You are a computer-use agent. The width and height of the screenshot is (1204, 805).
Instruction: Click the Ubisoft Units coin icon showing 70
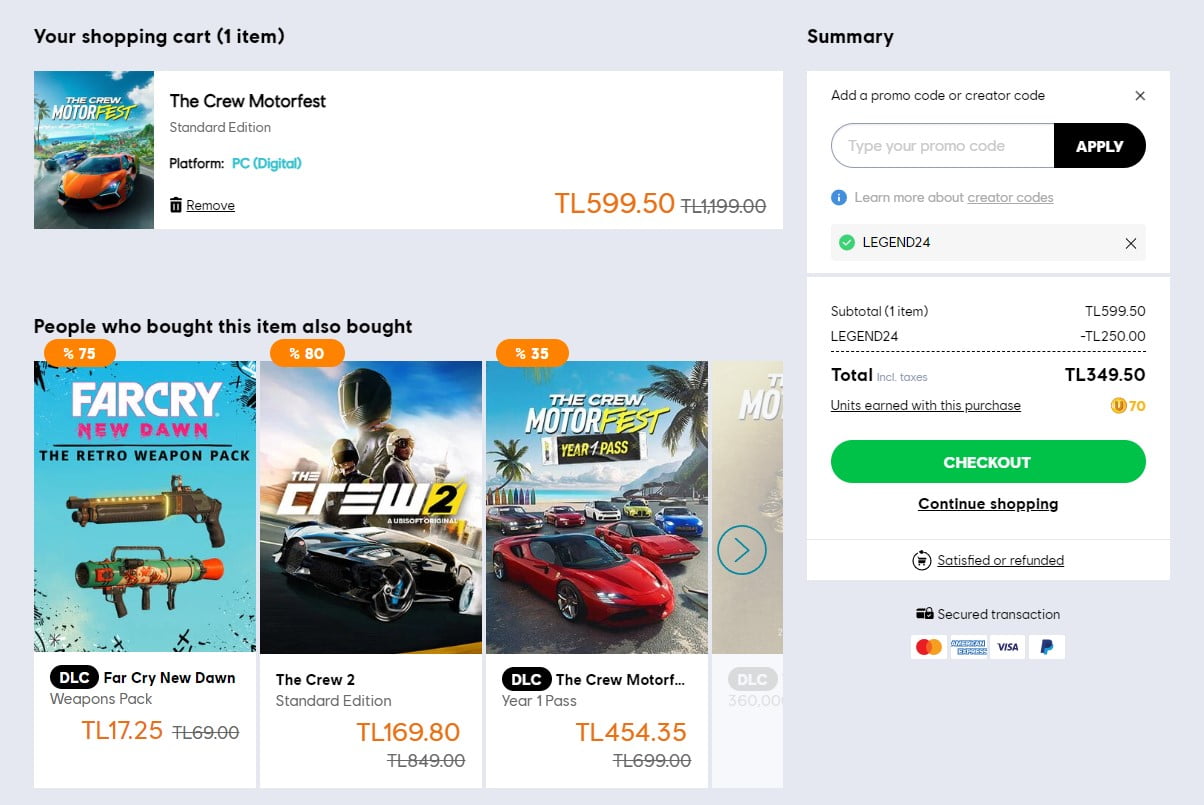tap(1122, 405)
